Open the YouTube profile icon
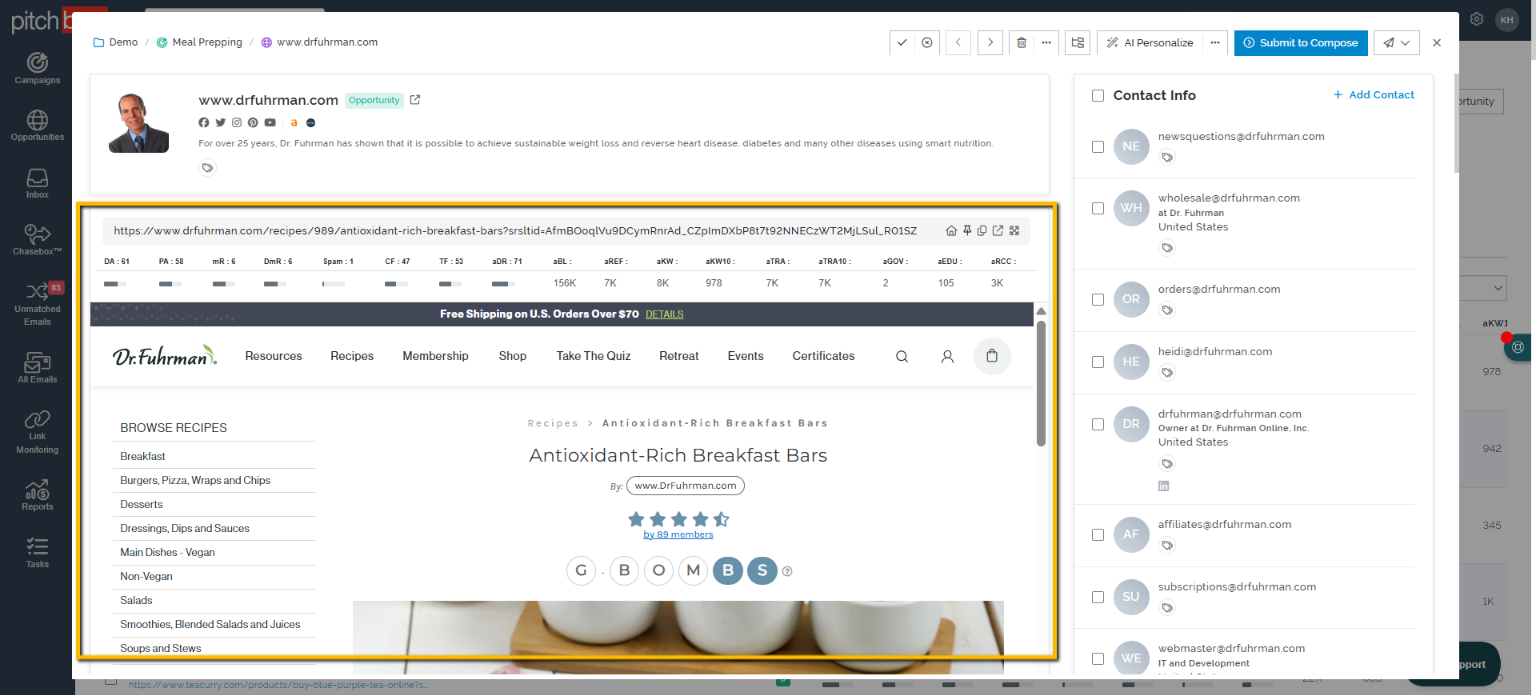Viewport: 1536px width, 695px height. point(270,122)
